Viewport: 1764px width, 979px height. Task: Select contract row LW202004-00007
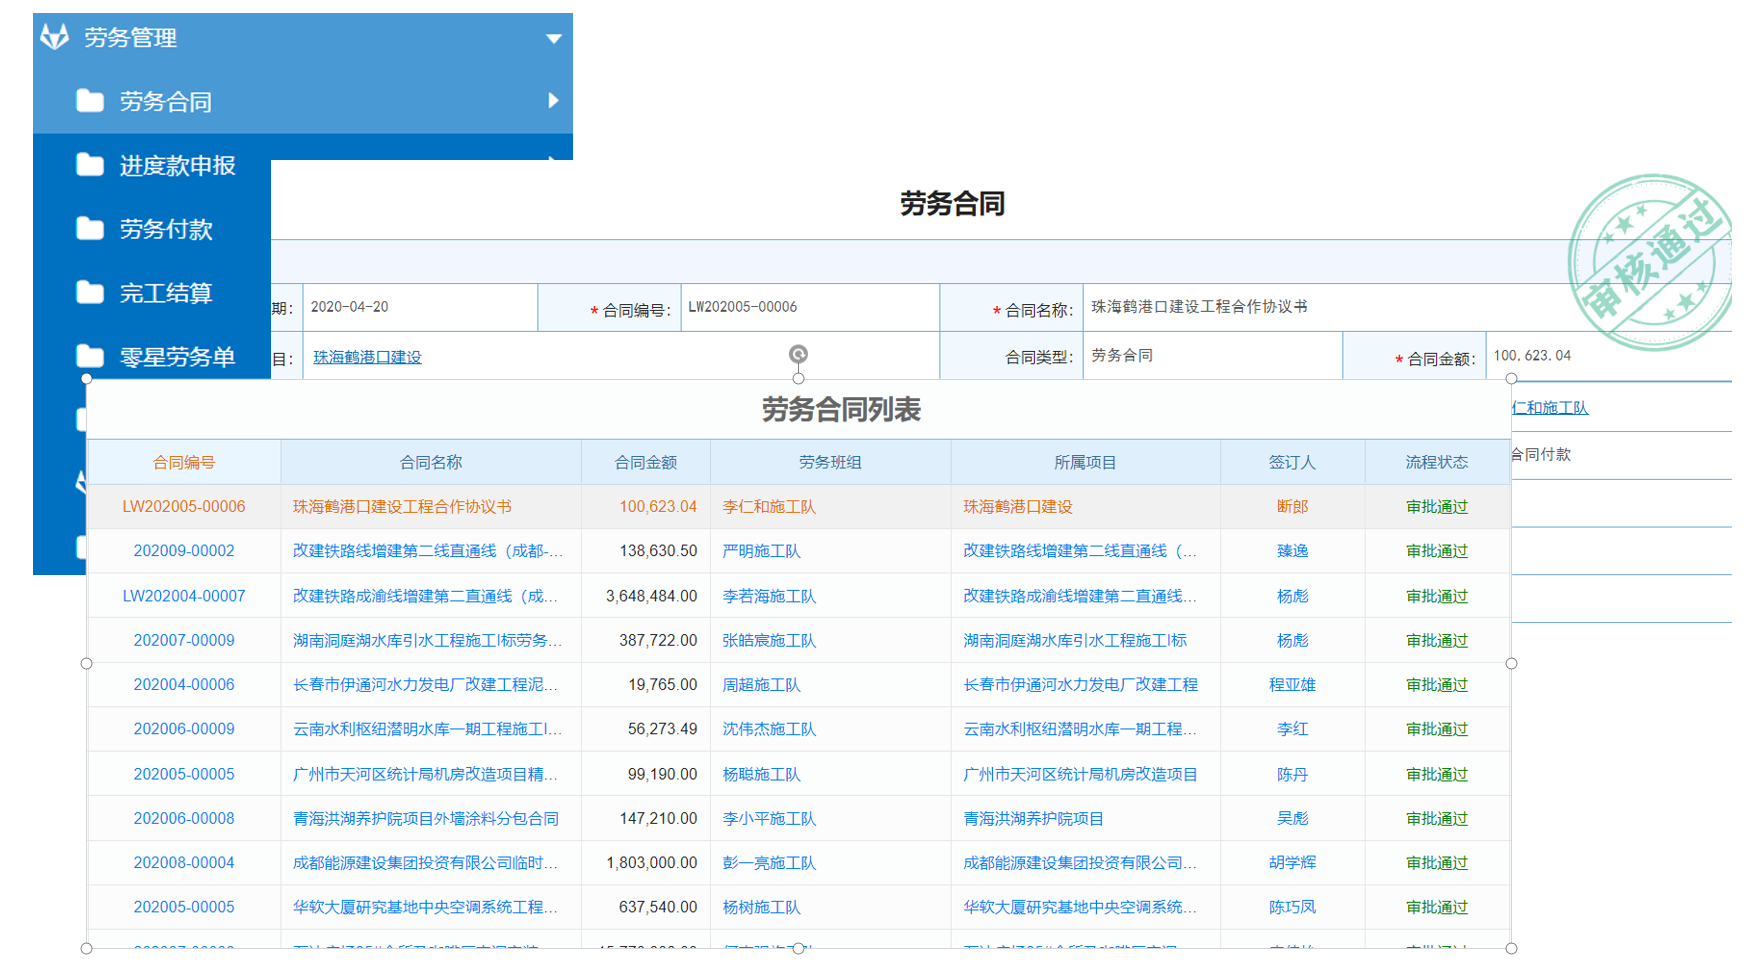pyautogui.click(x=184, y=596)
